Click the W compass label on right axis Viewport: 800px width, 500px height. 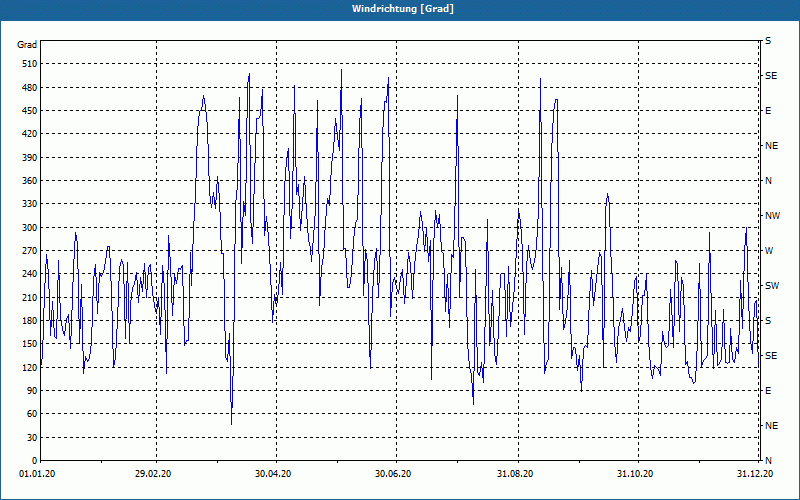point(769,251)
